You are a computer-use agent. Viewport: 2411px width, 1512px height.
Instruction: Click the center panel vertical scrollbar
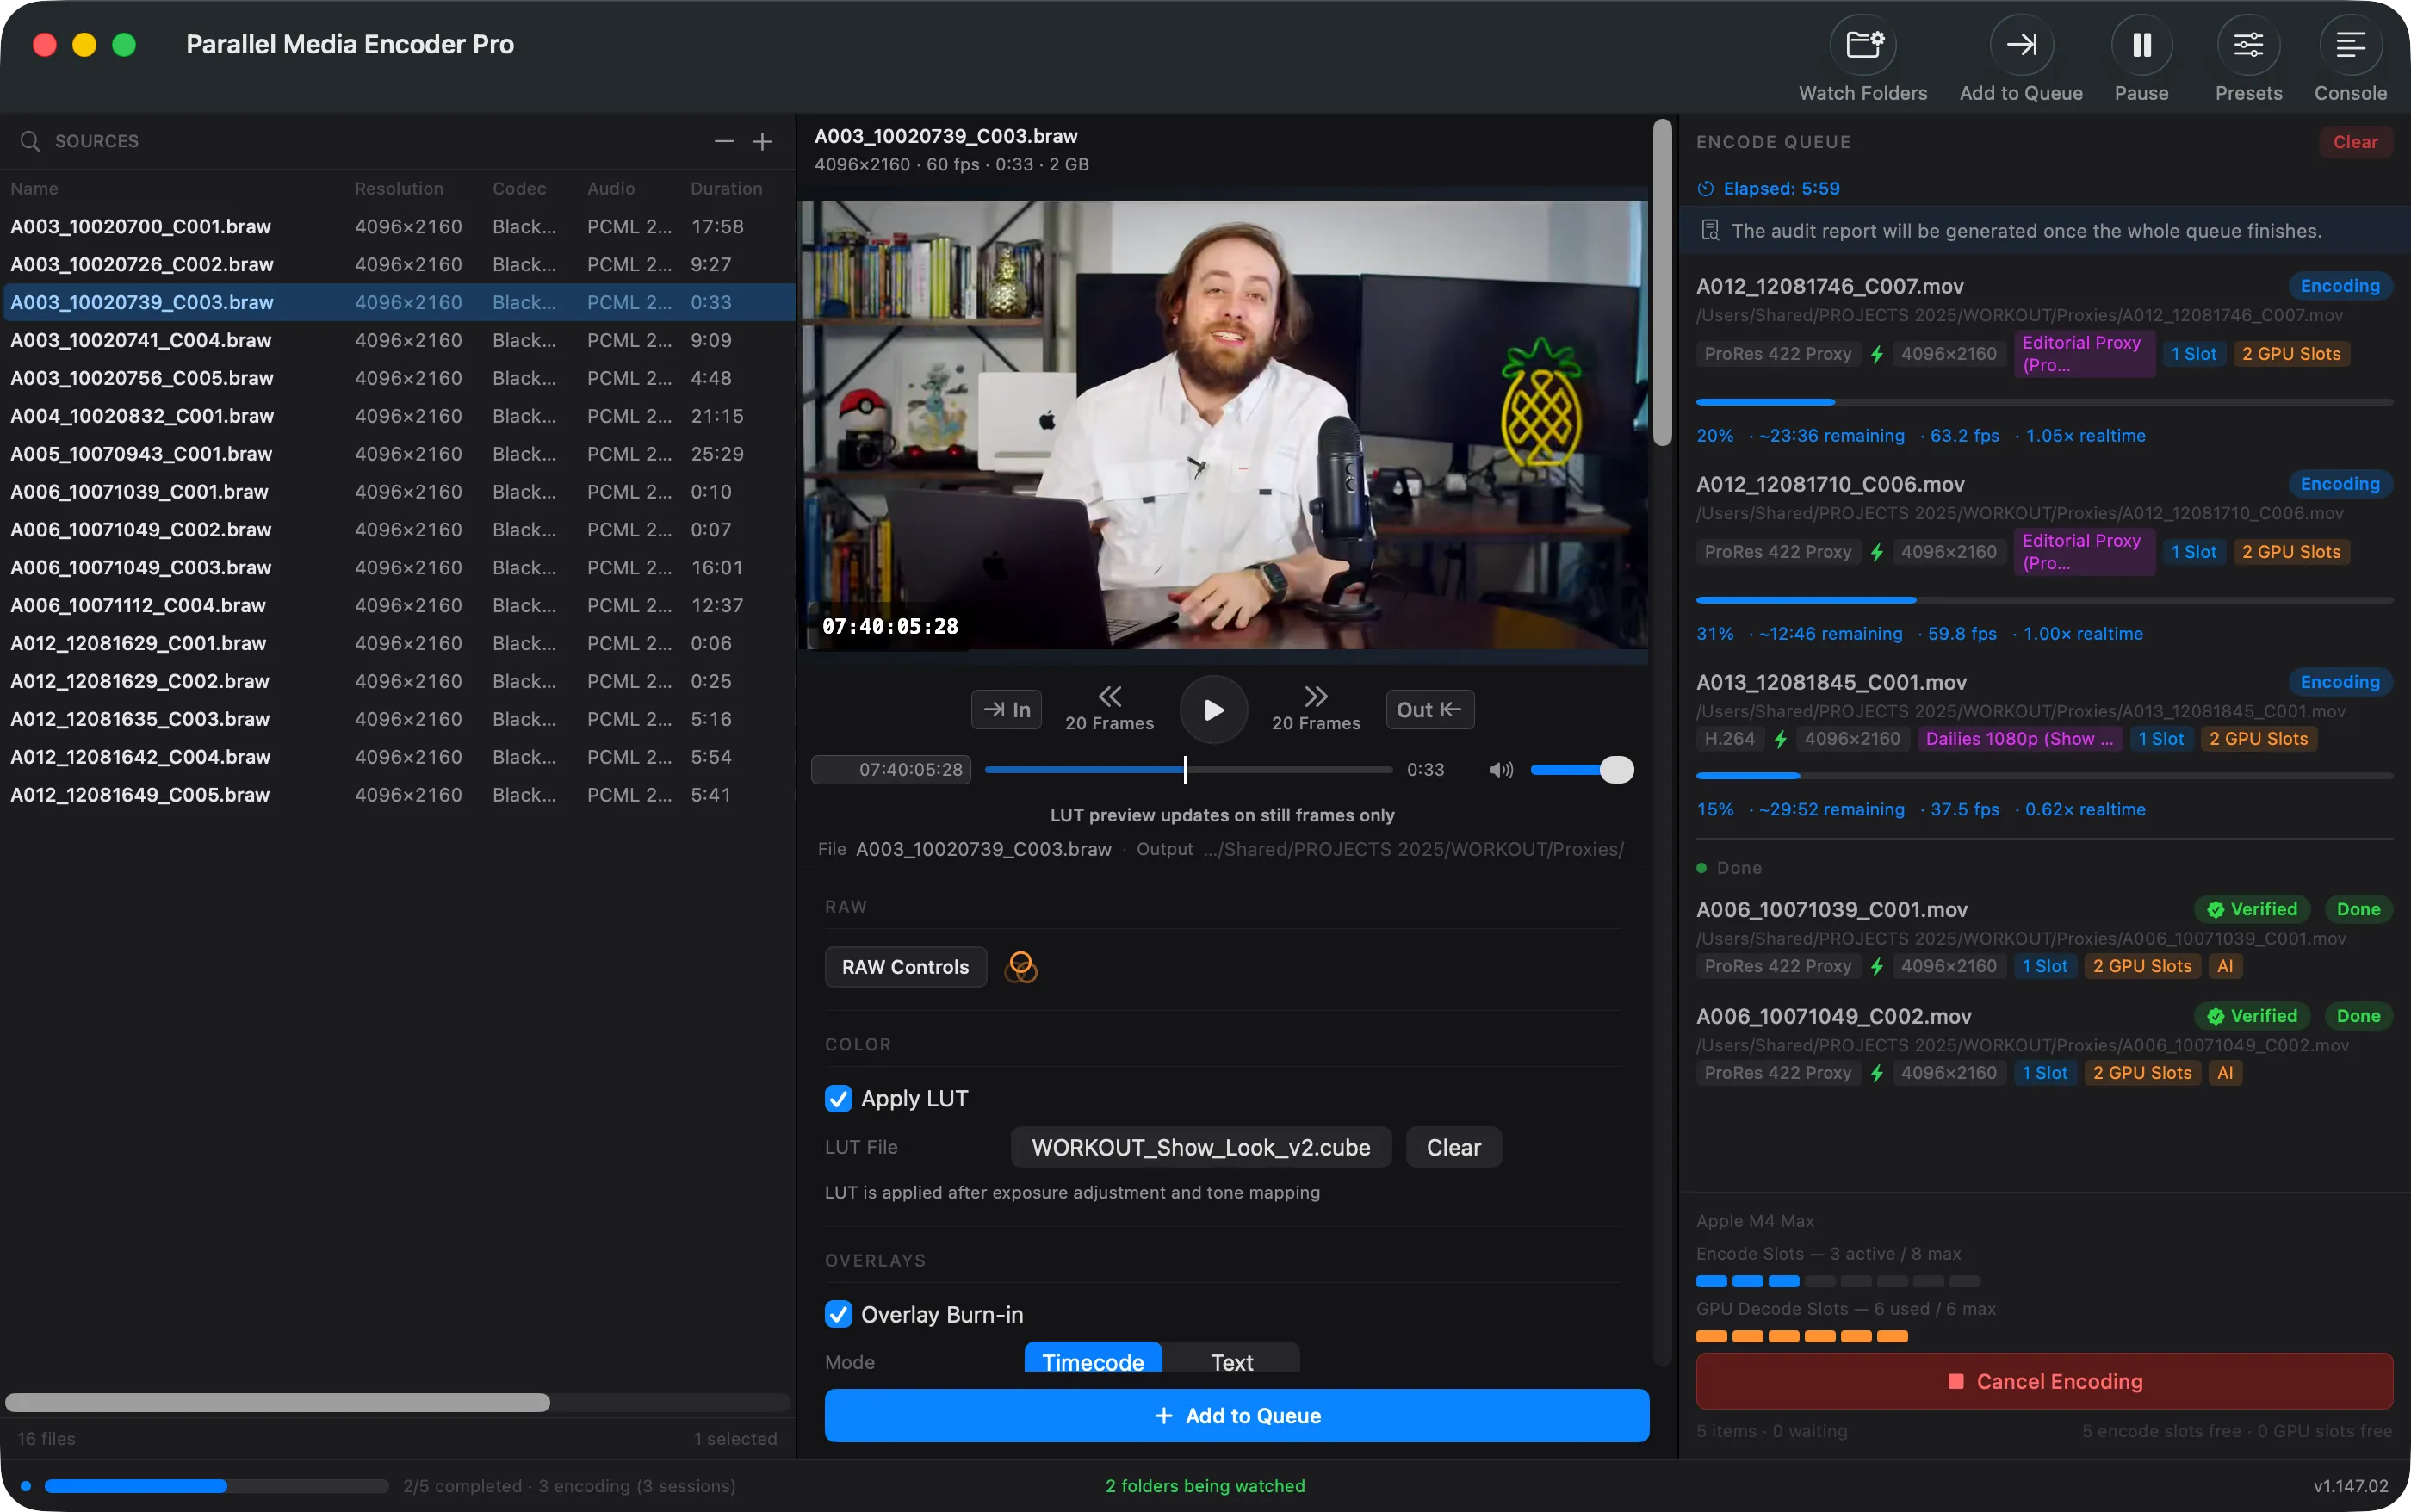pyautogui.click(x=1662, y=283)
